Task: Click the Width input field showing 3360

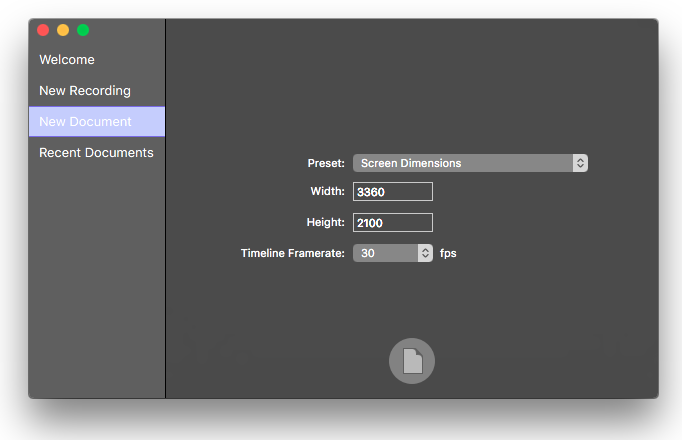Action: [x=393, y=192]
